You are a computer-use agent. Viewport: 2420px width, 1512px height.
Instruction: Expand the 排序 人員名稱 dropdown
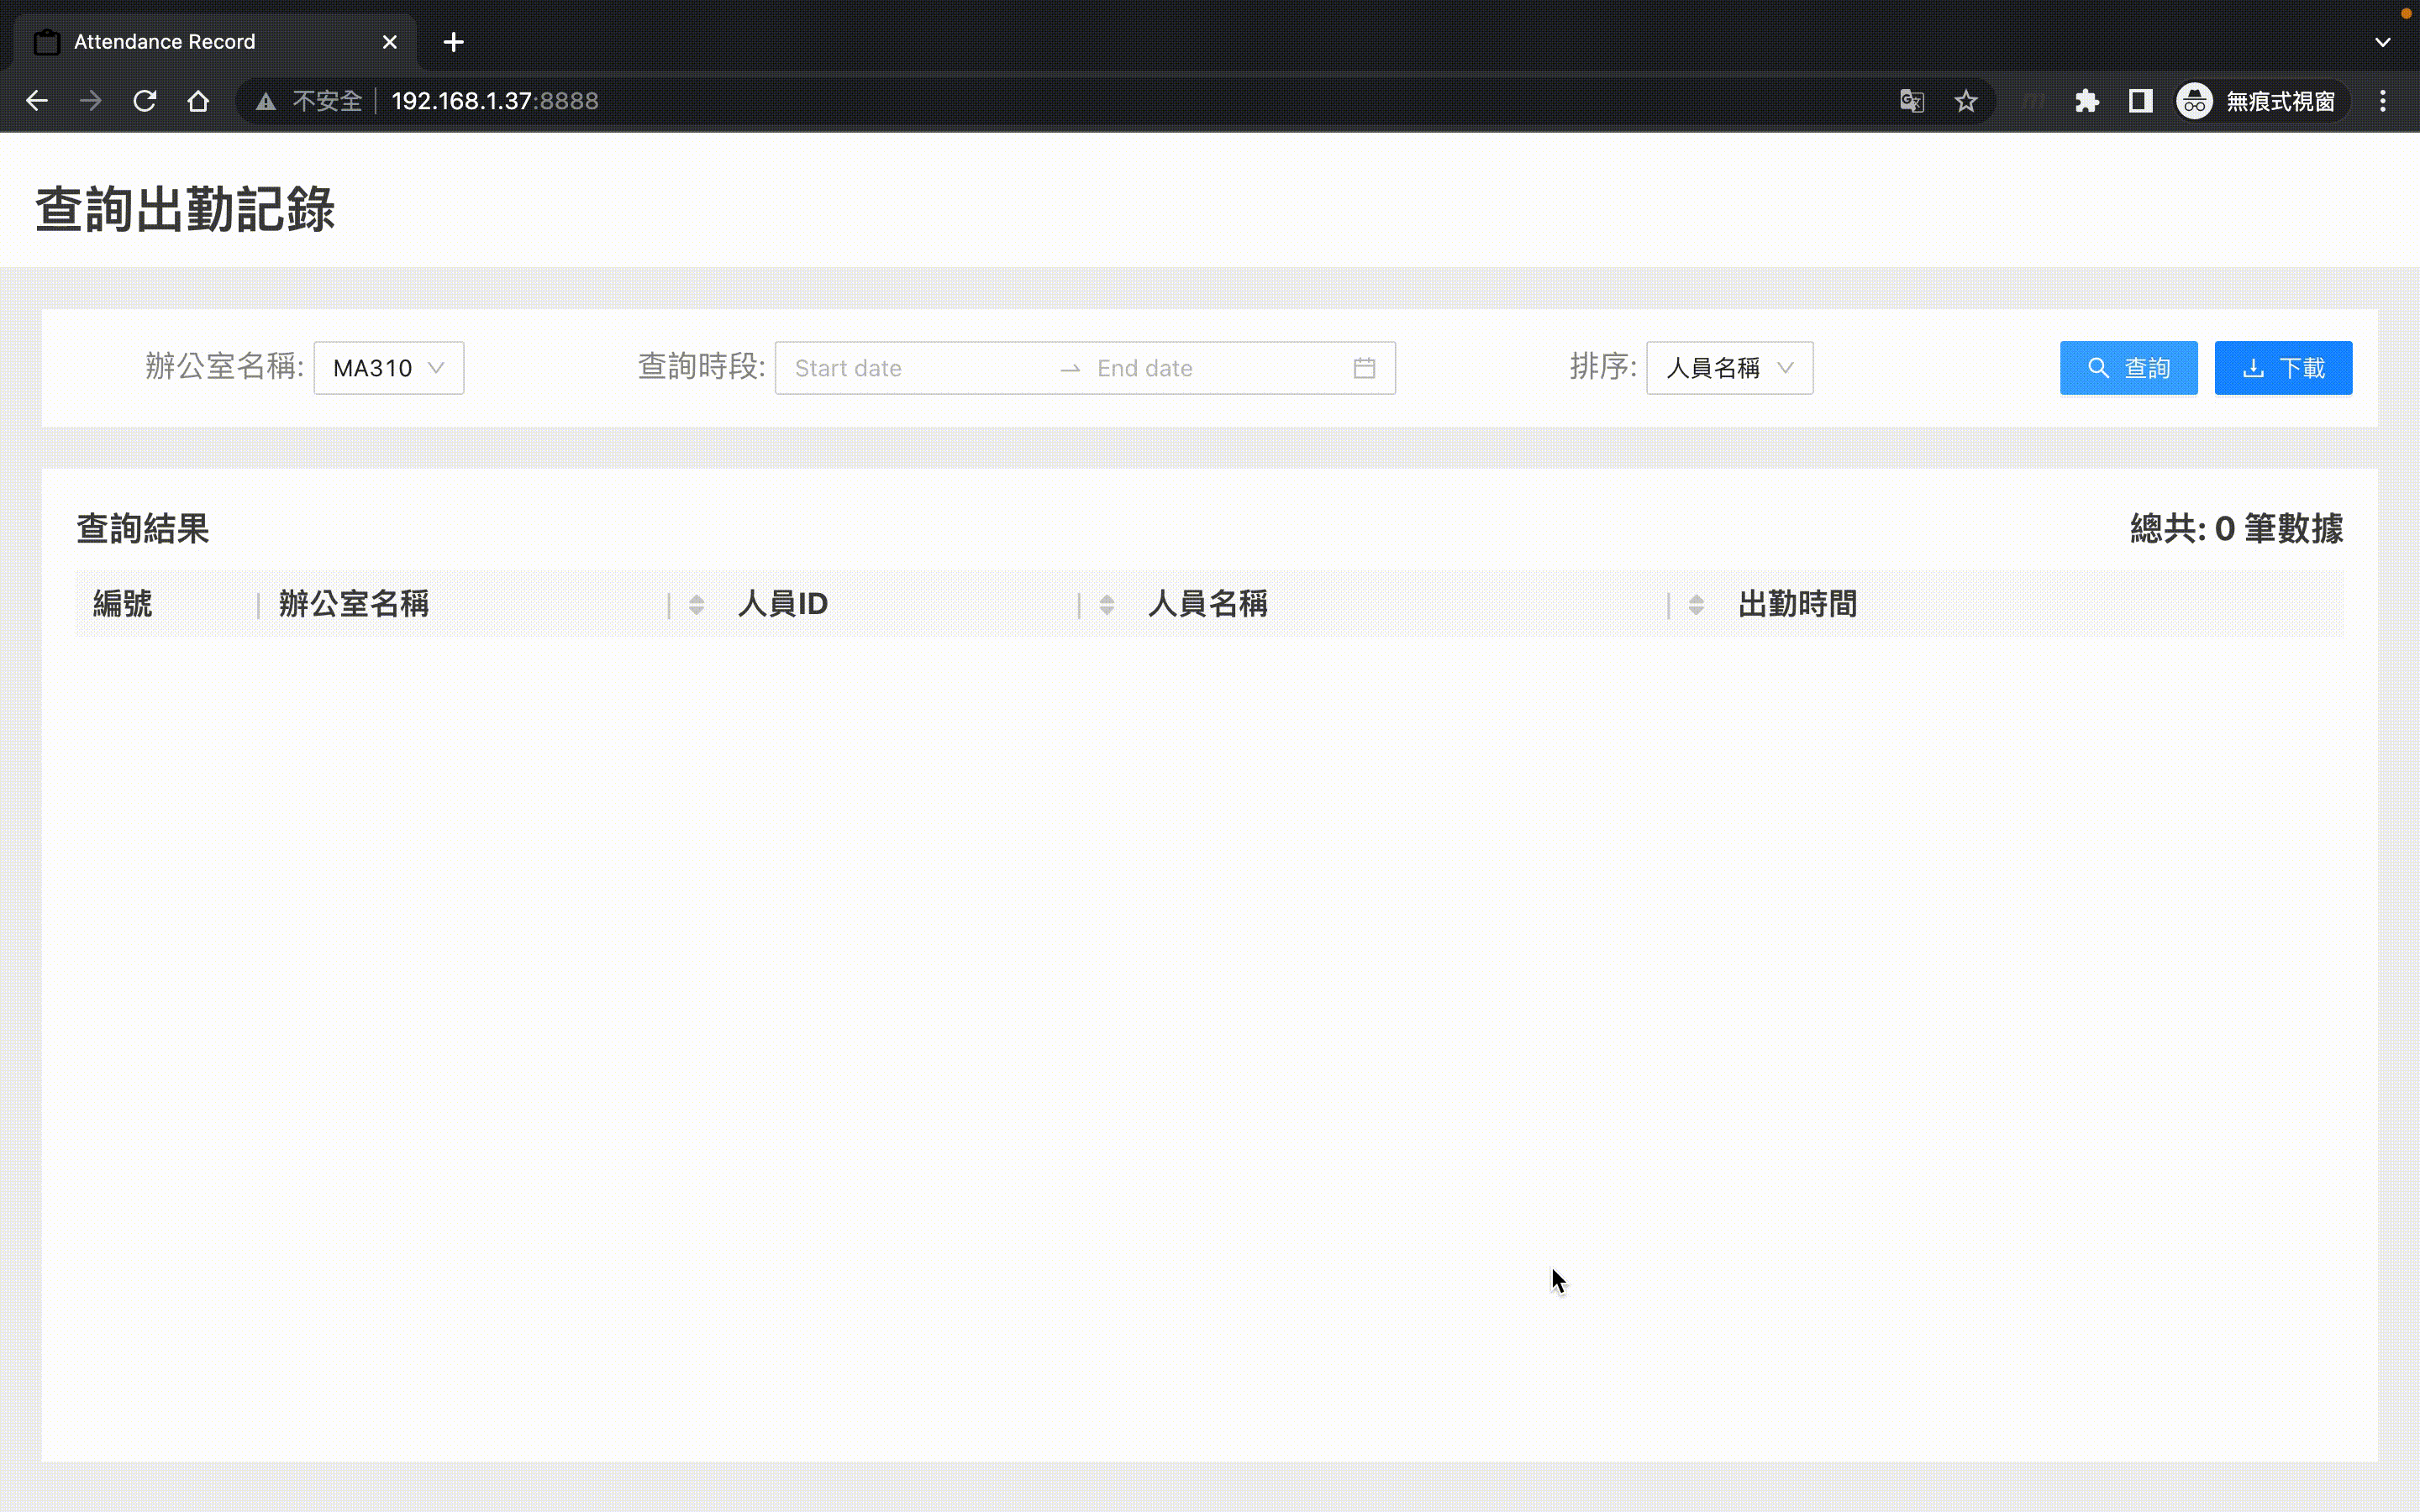1729,368
